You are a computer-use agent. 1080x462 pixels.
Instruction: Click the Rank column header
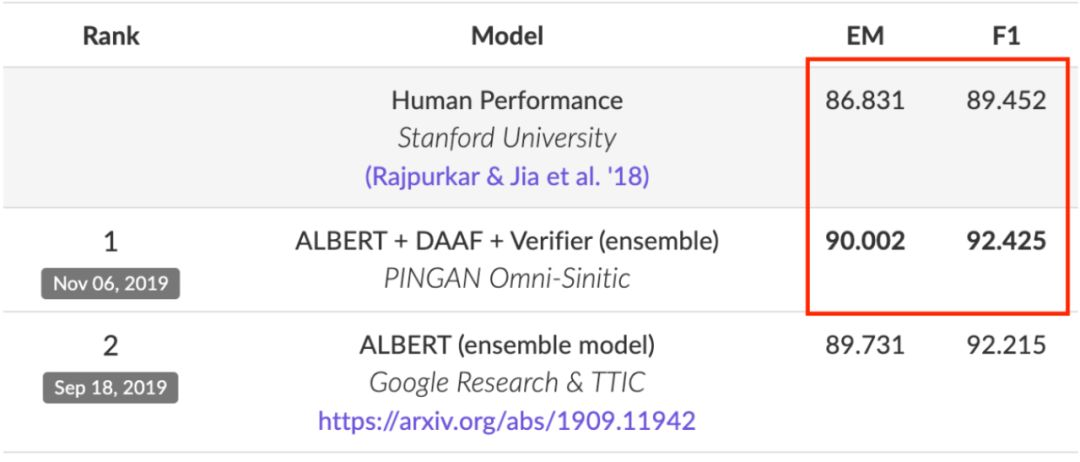(x=111, y=37)
